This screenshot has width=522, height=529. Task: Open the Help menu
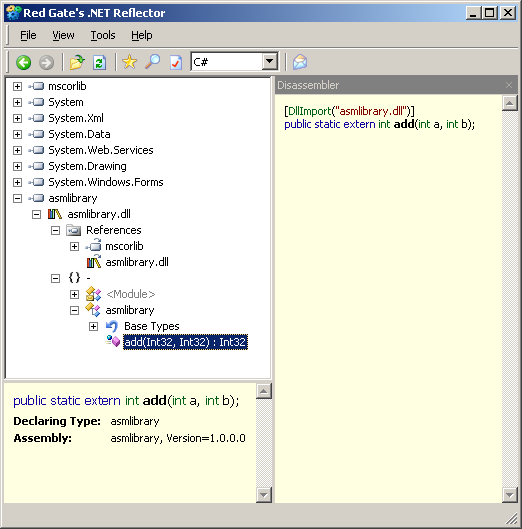[x=142, y=35]
